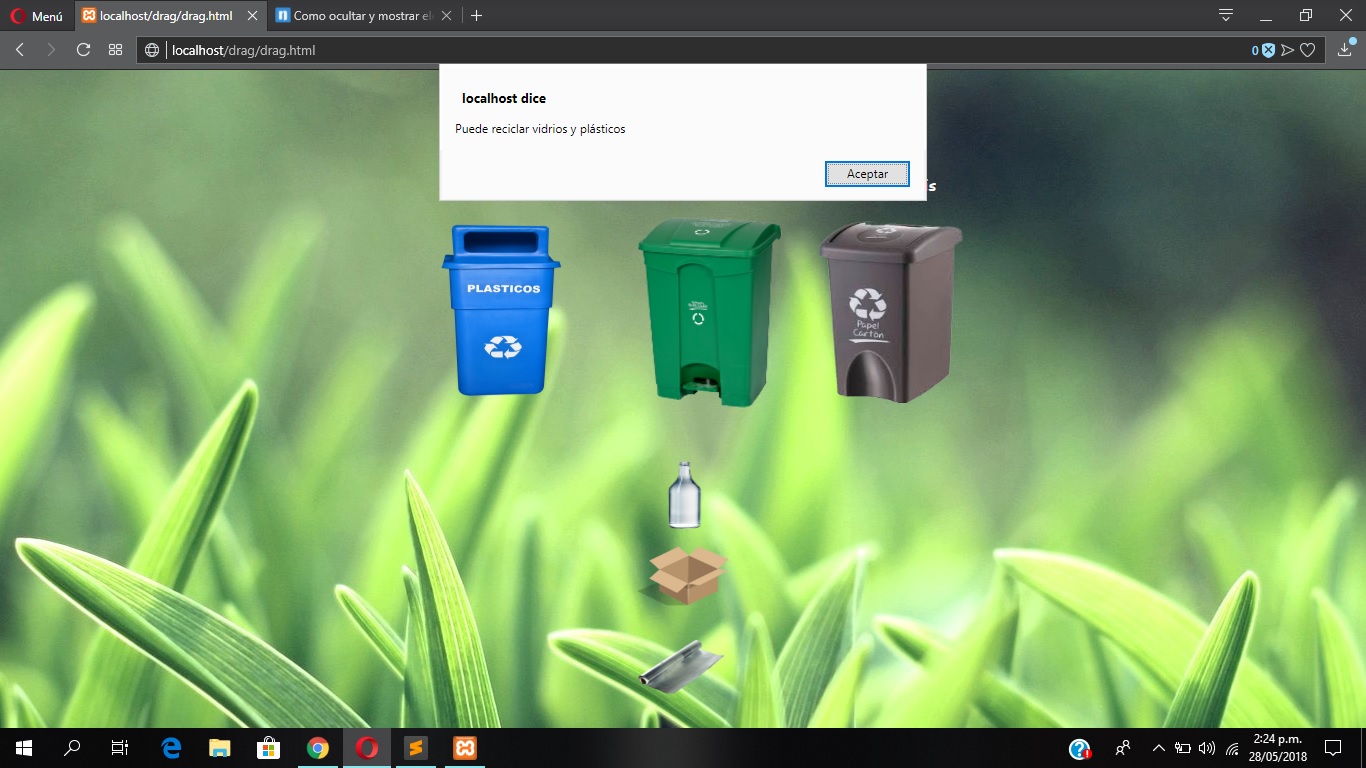Open XAMPP from the taskbar

465,748
